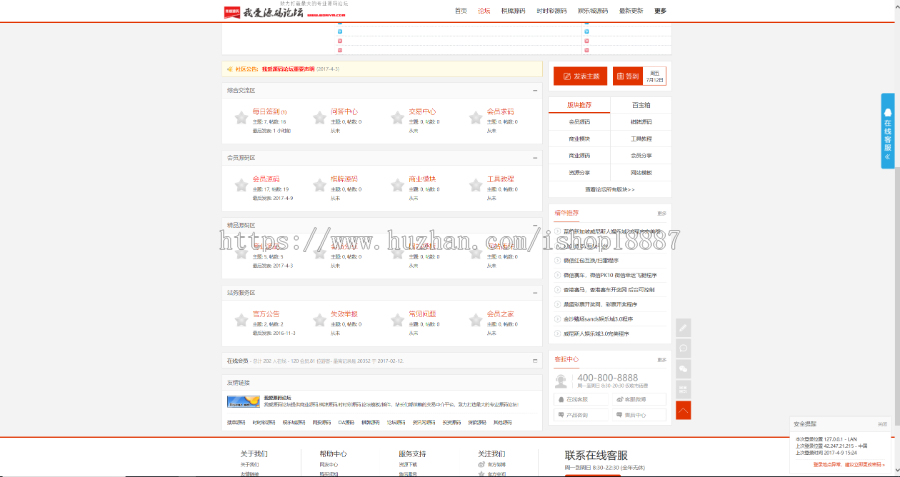Click 在线客服 button in service center
Screen dimensions: 900x477
coord(581,400)
